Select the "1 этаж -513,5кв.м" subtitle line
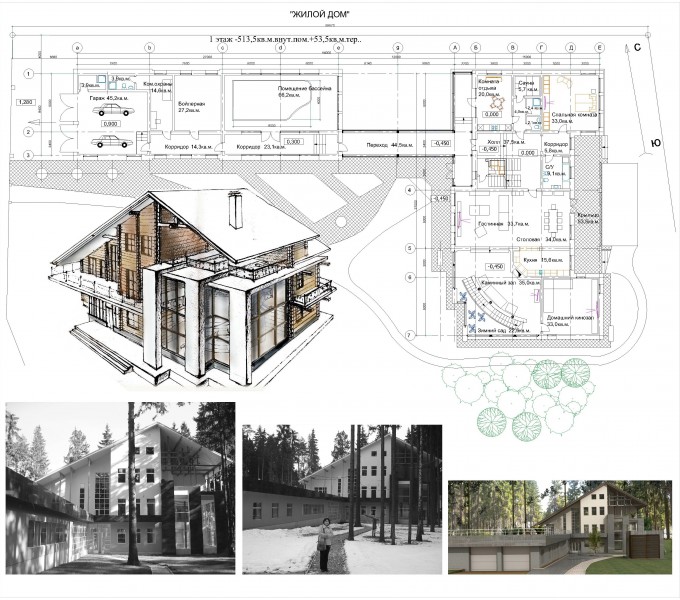The width and height of the screenshot is (680, 600). click(x=286, y=39)
